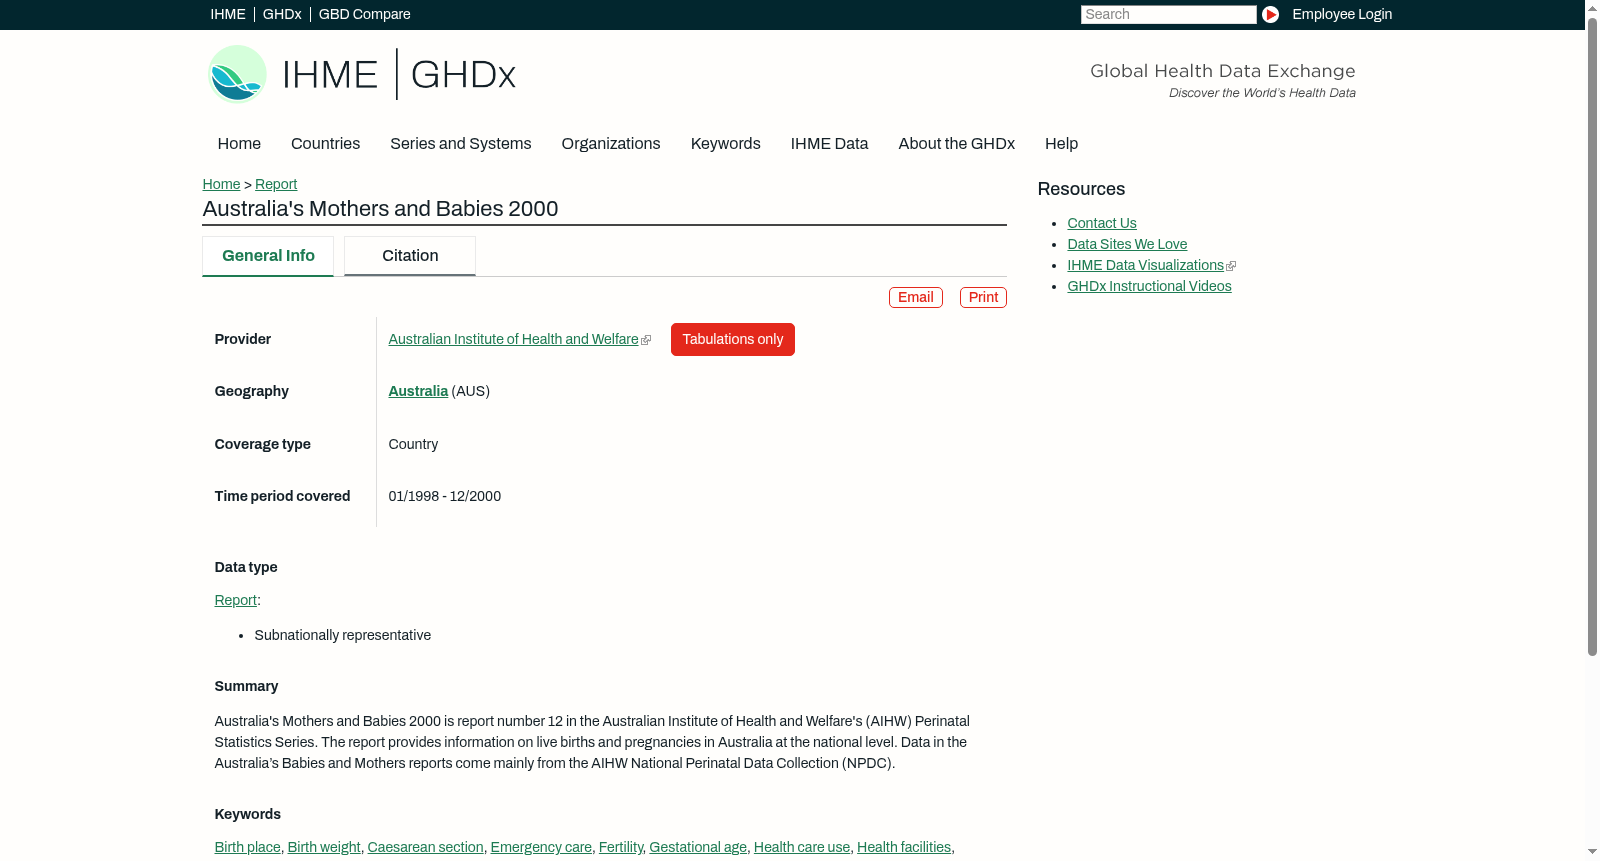
Task: Open Series and Systems menu
Action: pyautogui.click(x=461, y=144)
